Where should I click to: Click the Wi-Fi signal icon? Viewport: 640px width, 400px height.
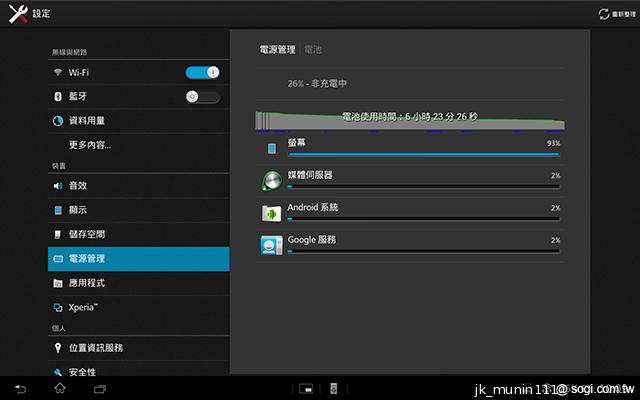point(58,73)
